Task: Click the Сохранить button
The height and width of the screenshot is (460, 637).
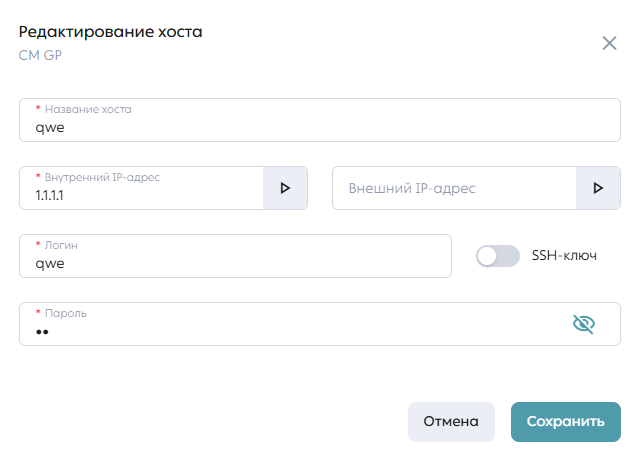Action: tap(566, 422)
